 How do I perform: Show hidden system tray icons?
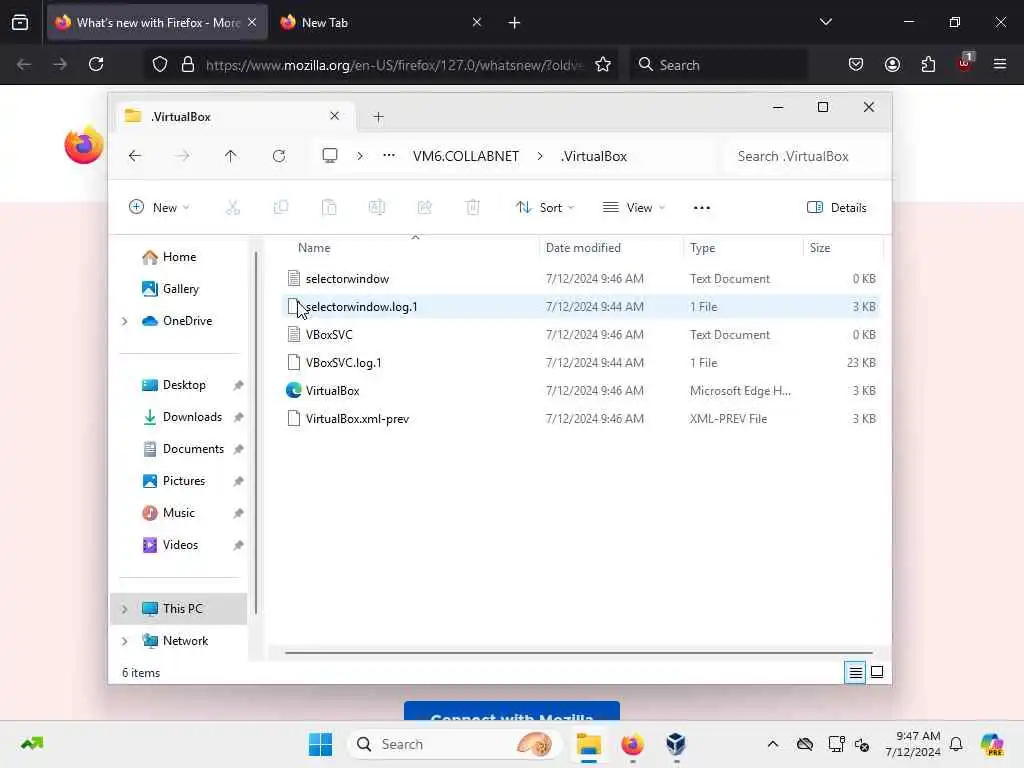(773, 744)
